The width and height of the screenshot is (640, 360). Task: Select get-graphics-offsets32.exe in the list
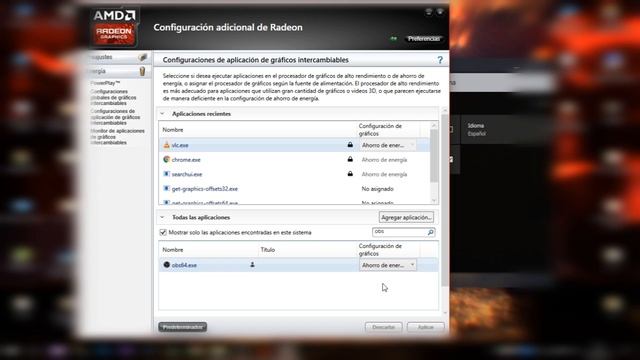204,189
